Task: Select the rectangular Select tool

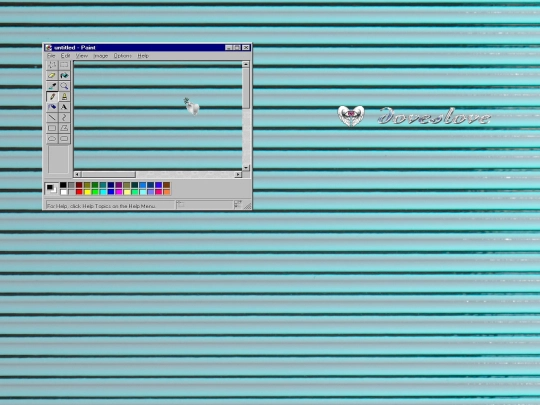Action: tap(64, 65)
